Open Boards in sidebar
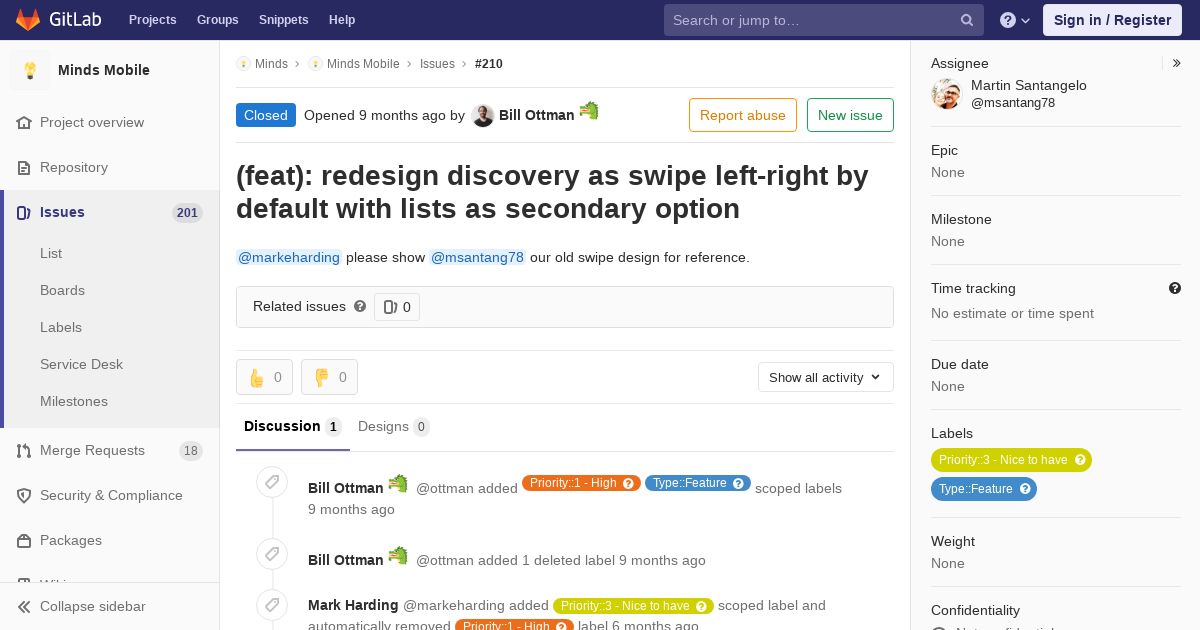1200x630 pixels. (62, 290)
